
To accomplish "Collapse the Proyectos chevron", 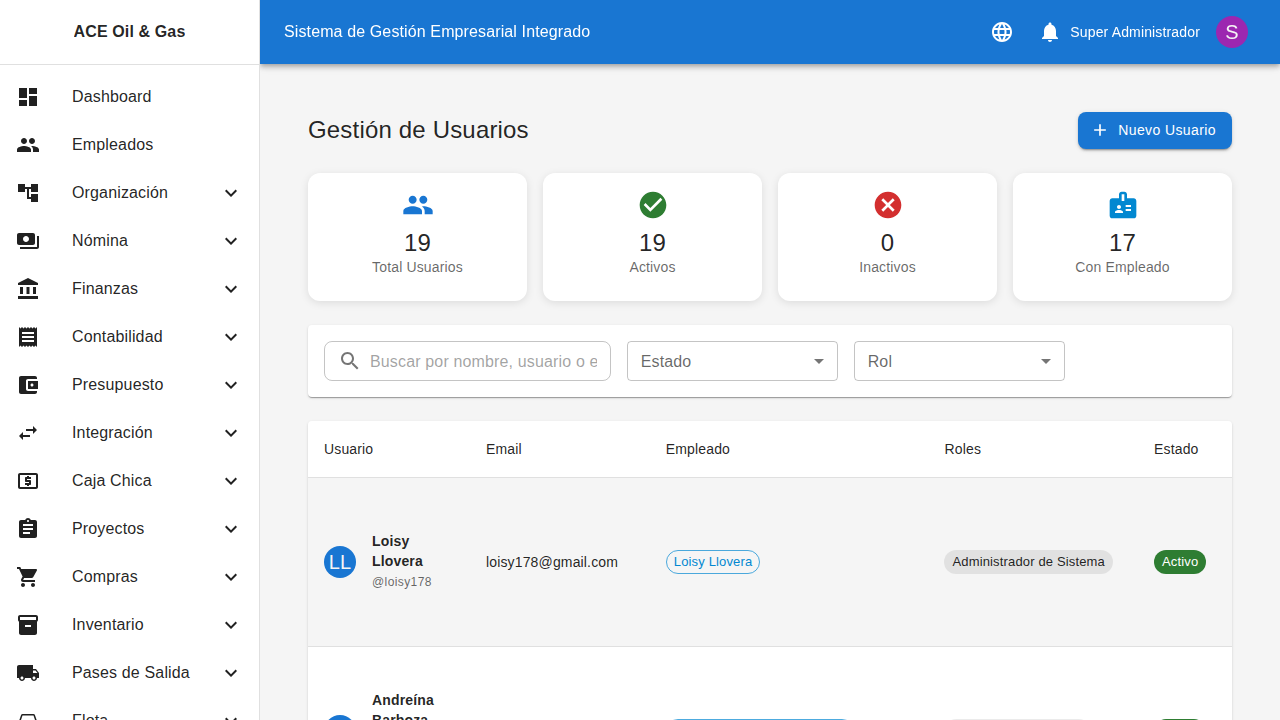I will coord(231,528).
